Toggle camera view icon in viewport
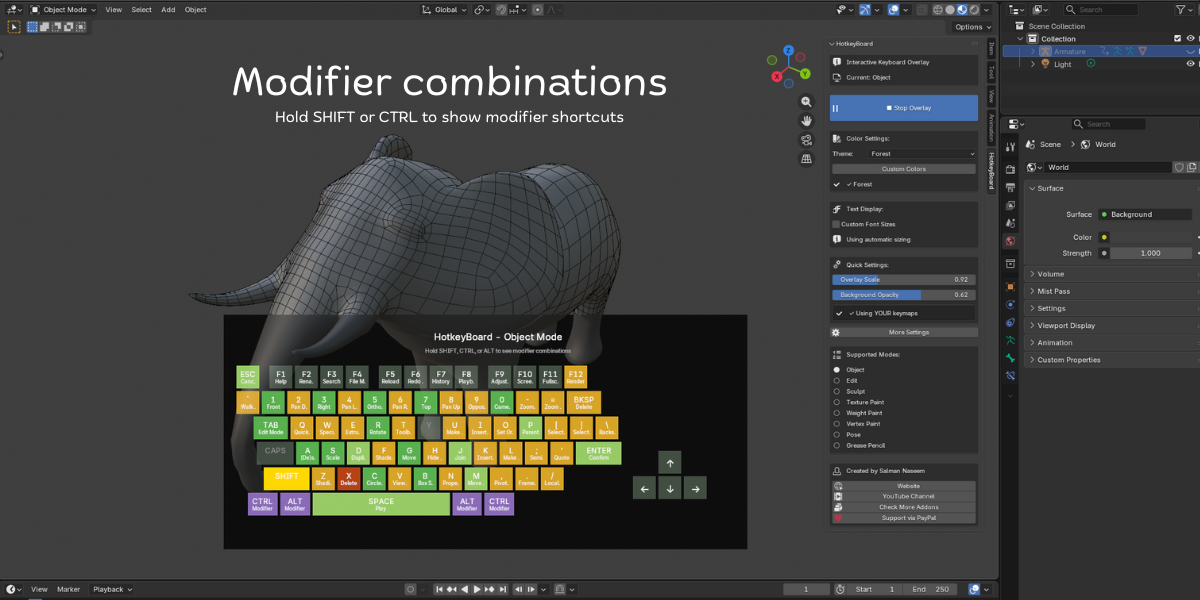 [x=806, y=140]
